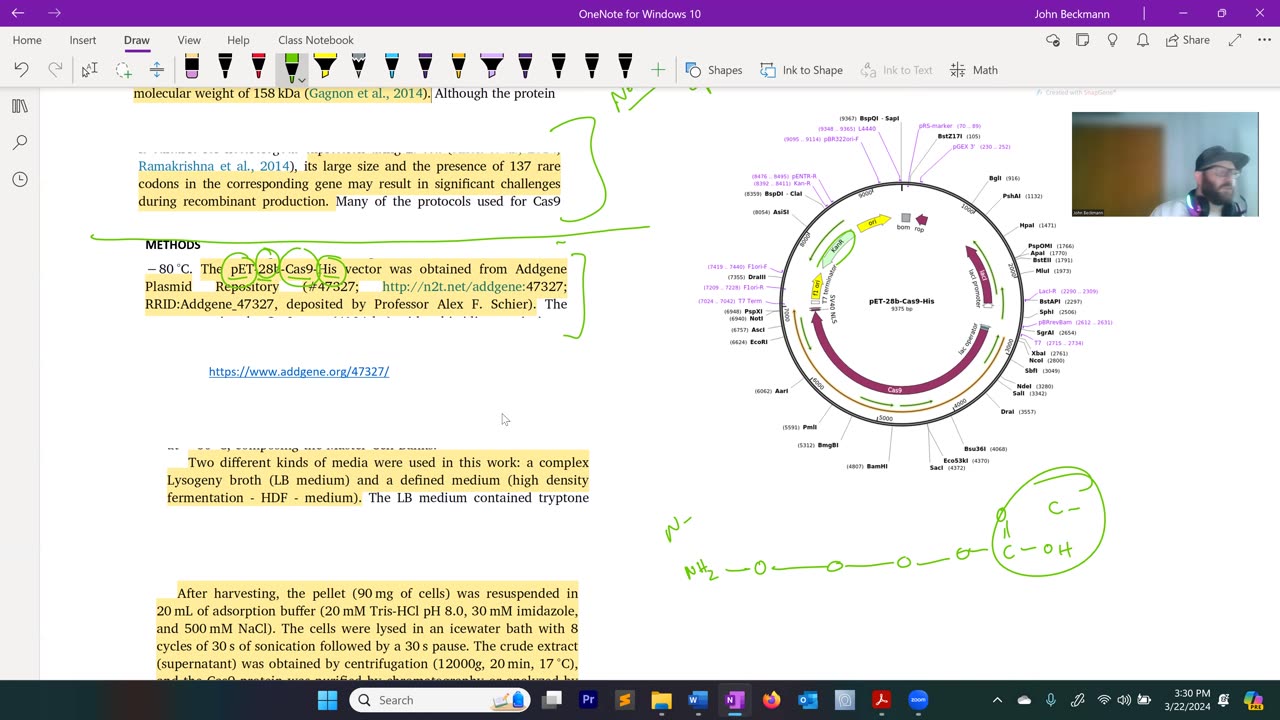Select the Insert or Remove Space tool
1280x720 pixels.
pos(156,70)
